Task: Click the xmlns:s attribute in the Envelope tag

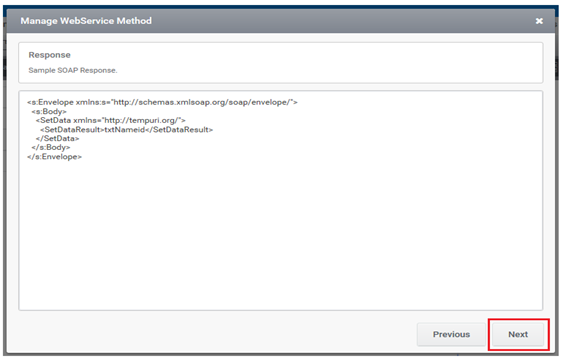Action: [x=93, y=102]
